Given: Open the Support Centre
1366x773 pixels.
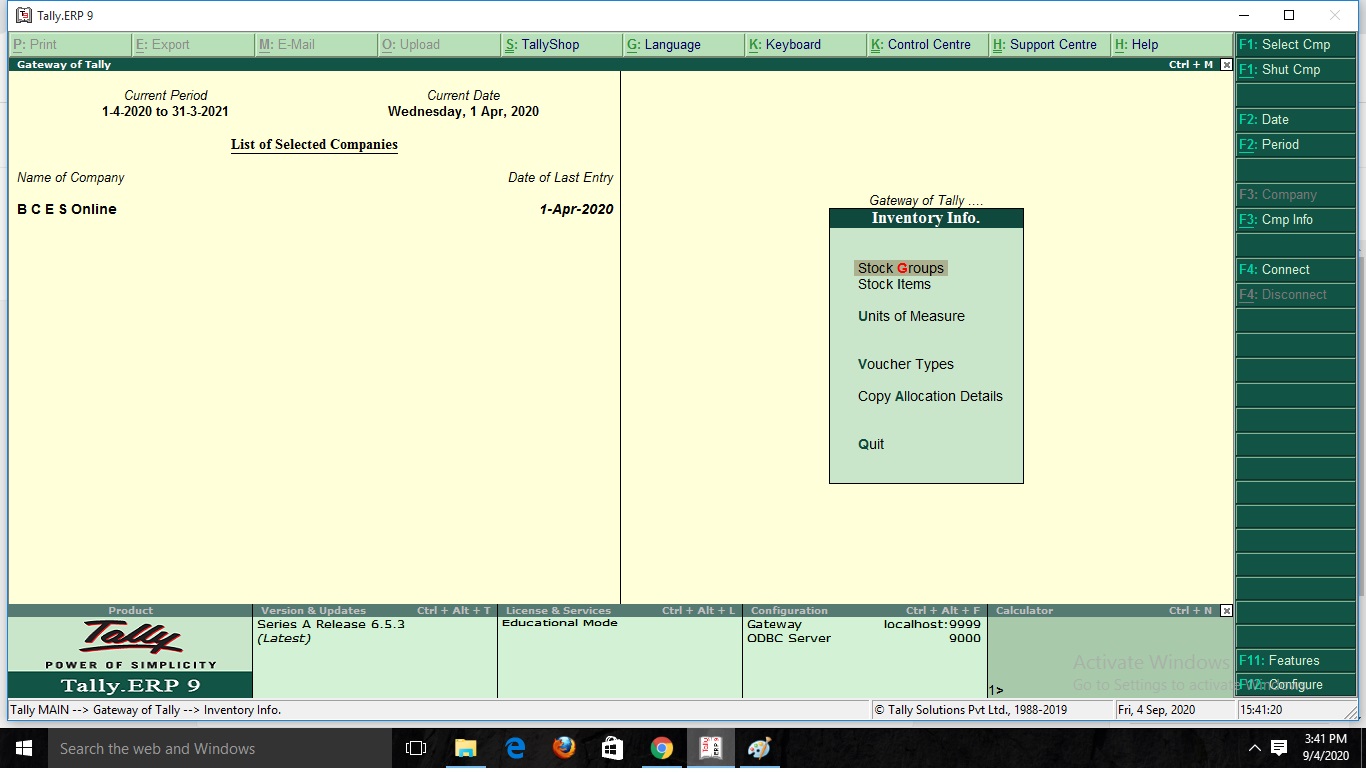Looking at the screenshot, I should tap(1050, 45).
